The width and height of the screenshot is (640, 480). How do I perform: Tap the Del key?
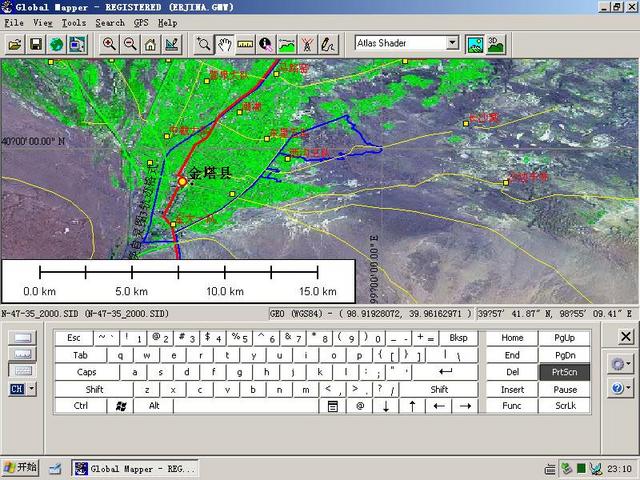click(x=512, y=372)
